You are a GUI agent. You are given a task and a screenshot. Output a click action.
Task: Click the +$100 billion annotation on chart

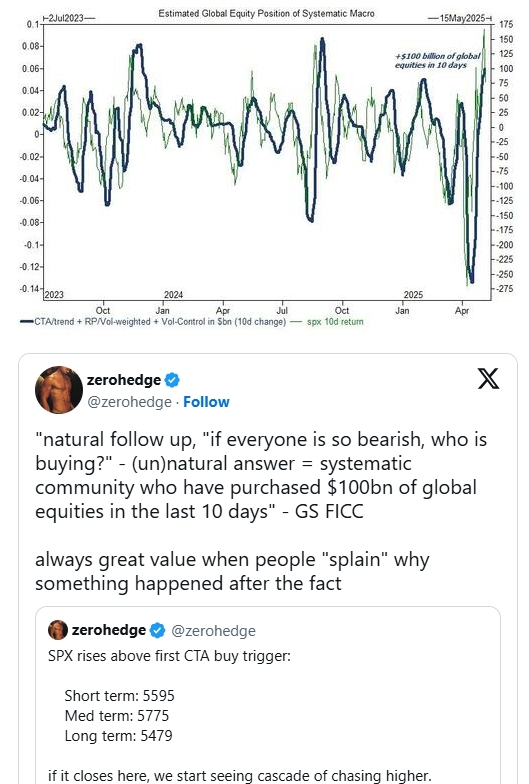point(437,60)
